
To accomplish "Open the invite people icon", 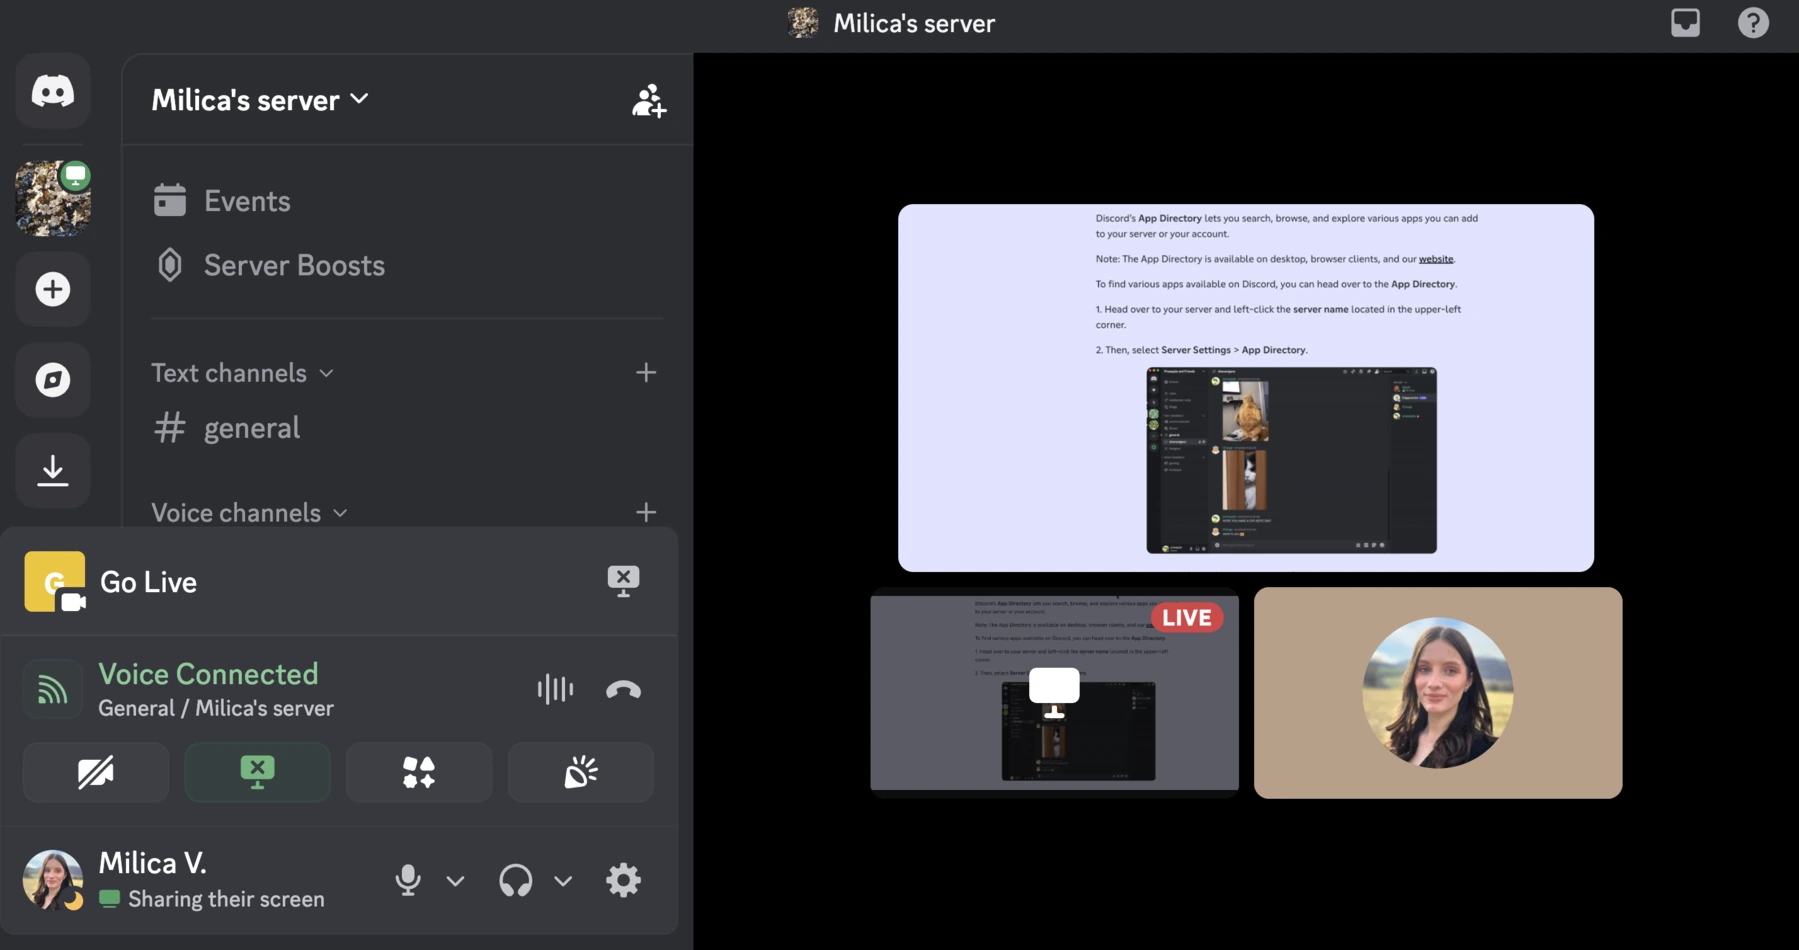I will [649, 99].
